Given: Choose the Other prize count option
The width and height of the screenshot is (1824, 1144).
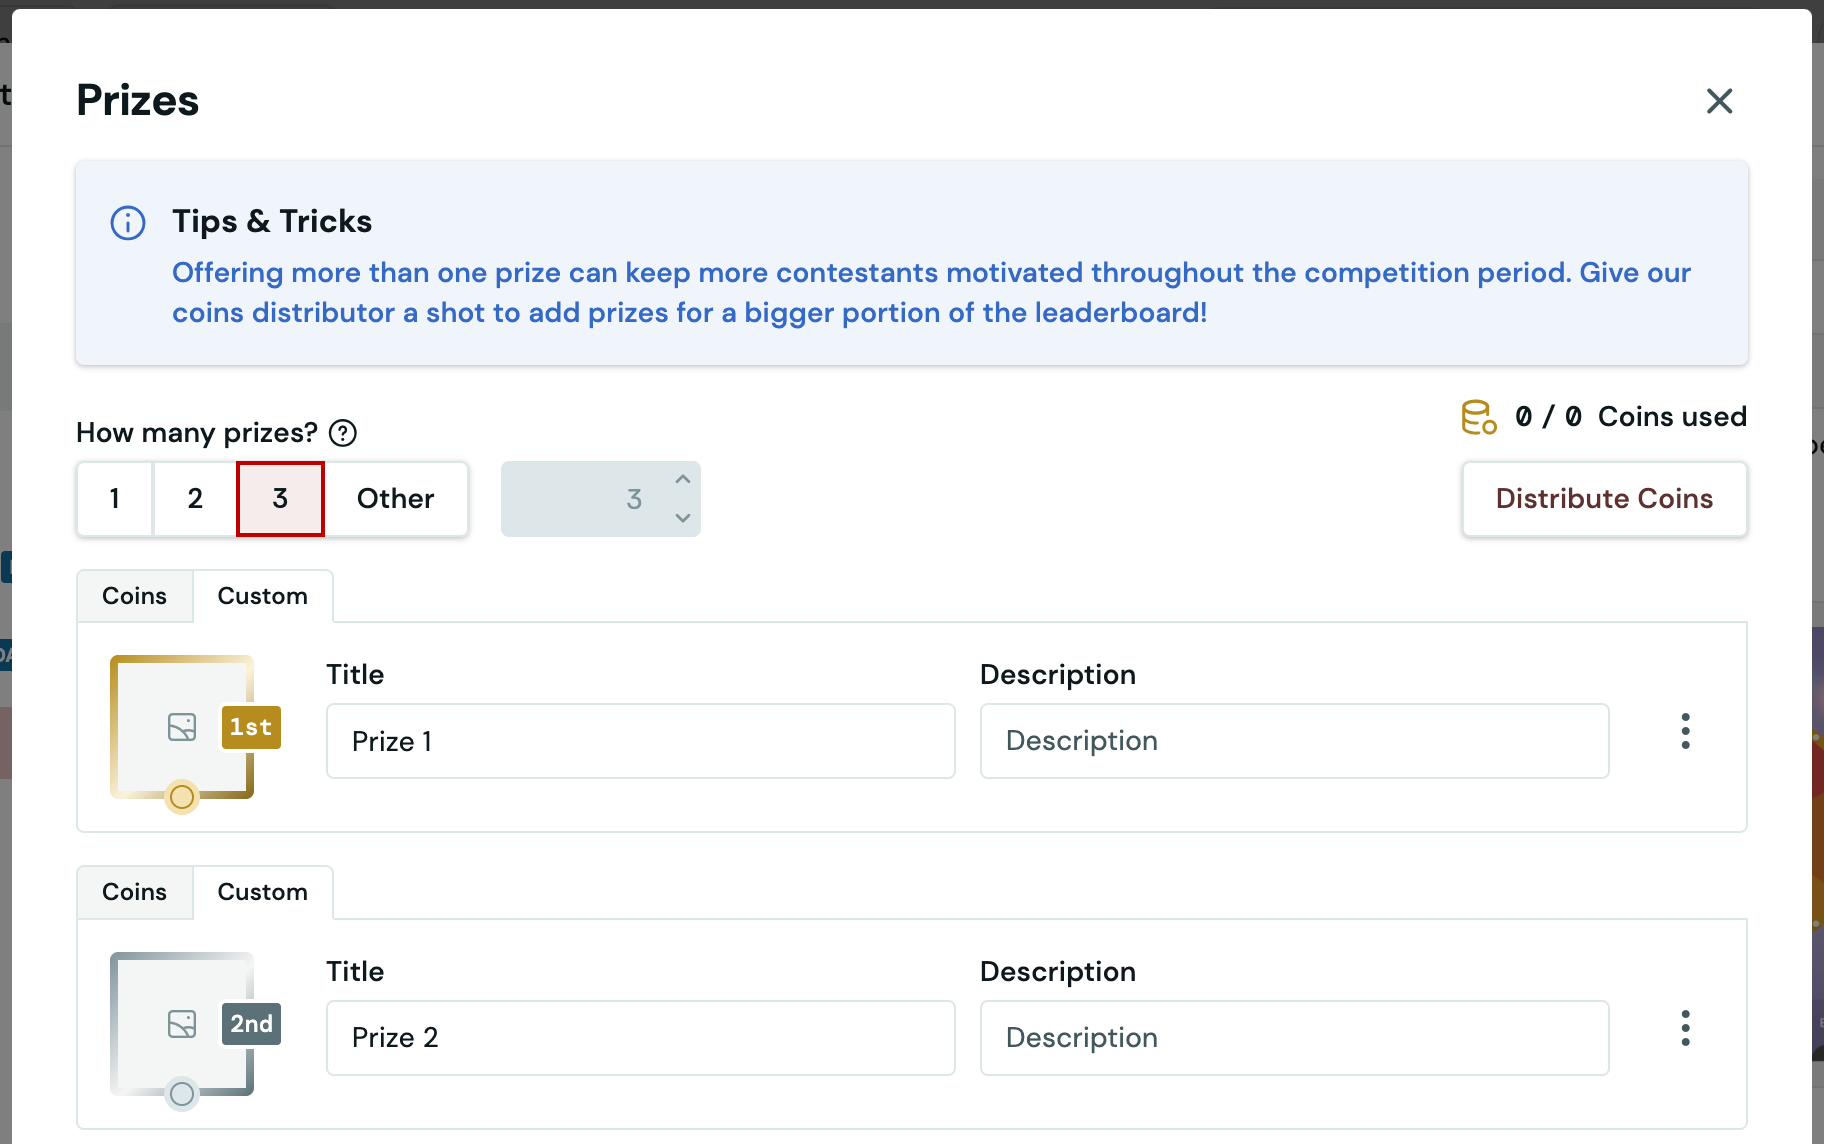Looking at the screenshot, I should (x=395, y=499).
